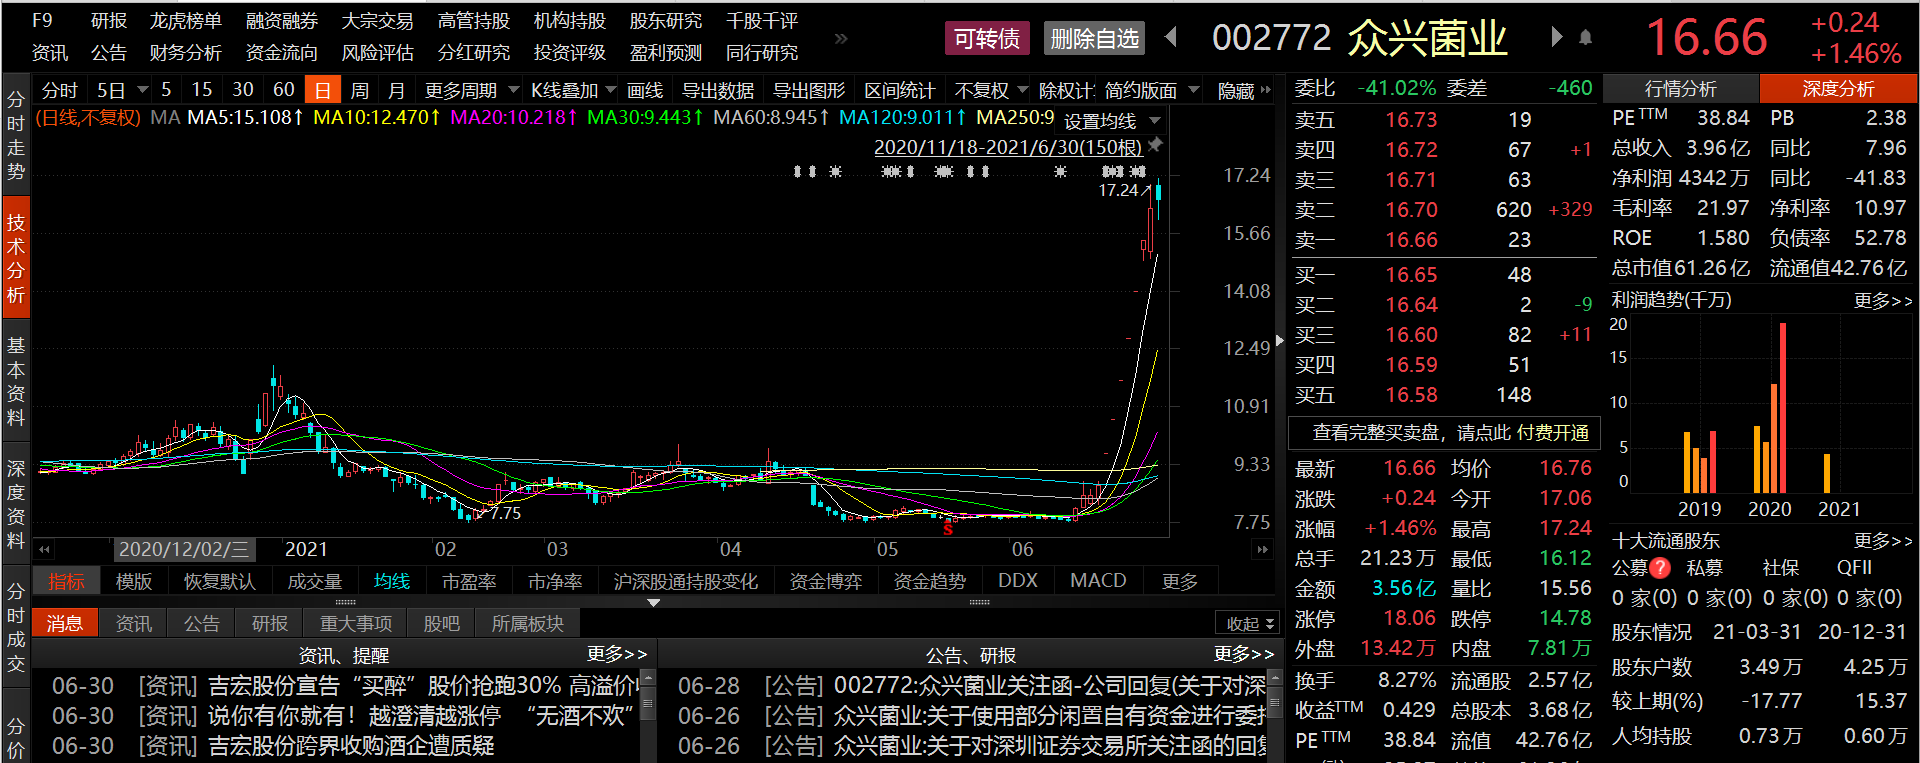Jump the chart right with the » arrow
This screenshot has width=1920, height=763.
point(1262,549)
